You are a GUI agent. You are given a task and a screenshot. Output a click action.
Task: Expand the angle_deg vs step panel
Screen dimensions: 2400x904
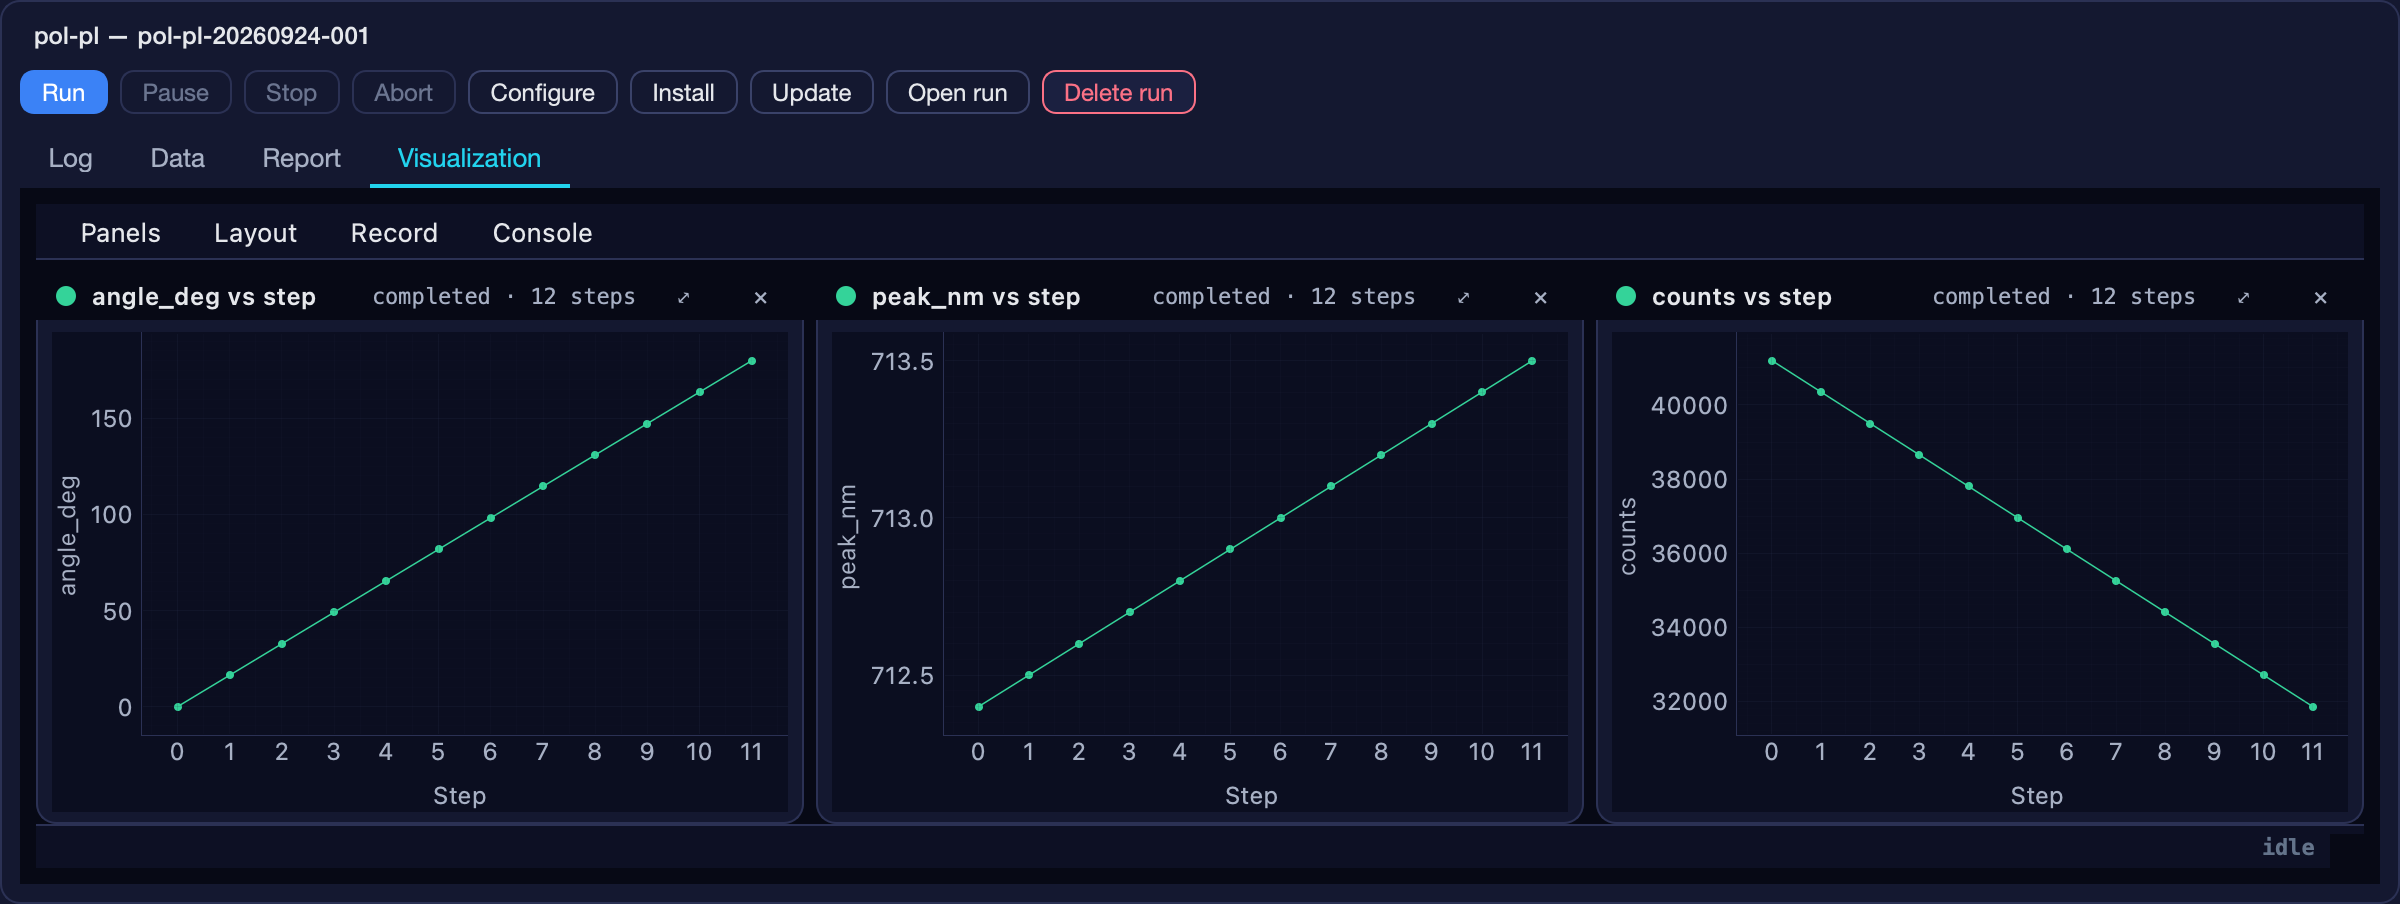tap(684, 297)
